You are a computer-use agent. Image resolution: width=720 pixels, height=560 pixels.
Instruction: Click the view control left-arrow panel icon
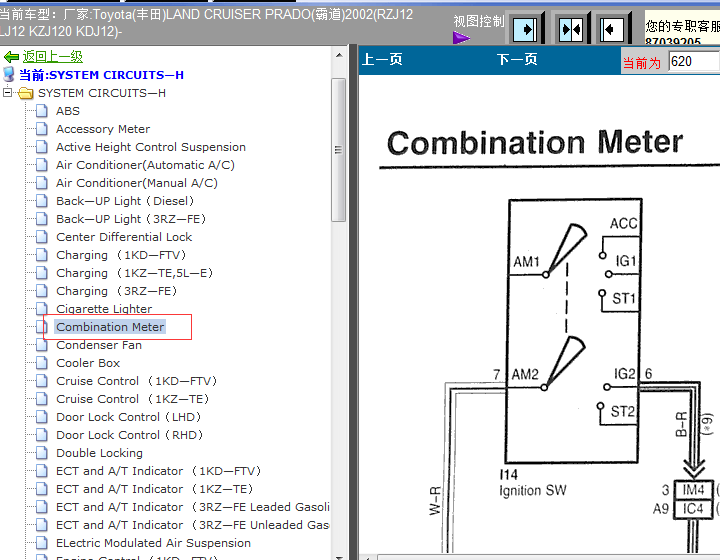click(x=612, y=29)
